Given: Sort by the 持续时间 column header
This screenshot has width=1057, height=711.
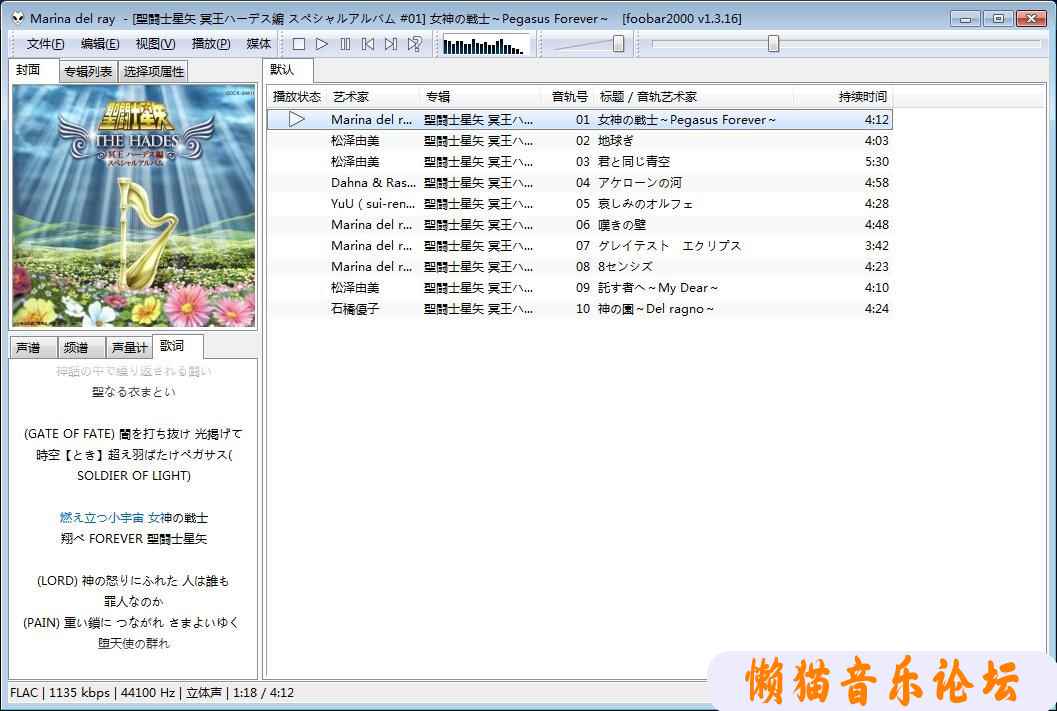Looking at the screenshot, I should [843, 97].
